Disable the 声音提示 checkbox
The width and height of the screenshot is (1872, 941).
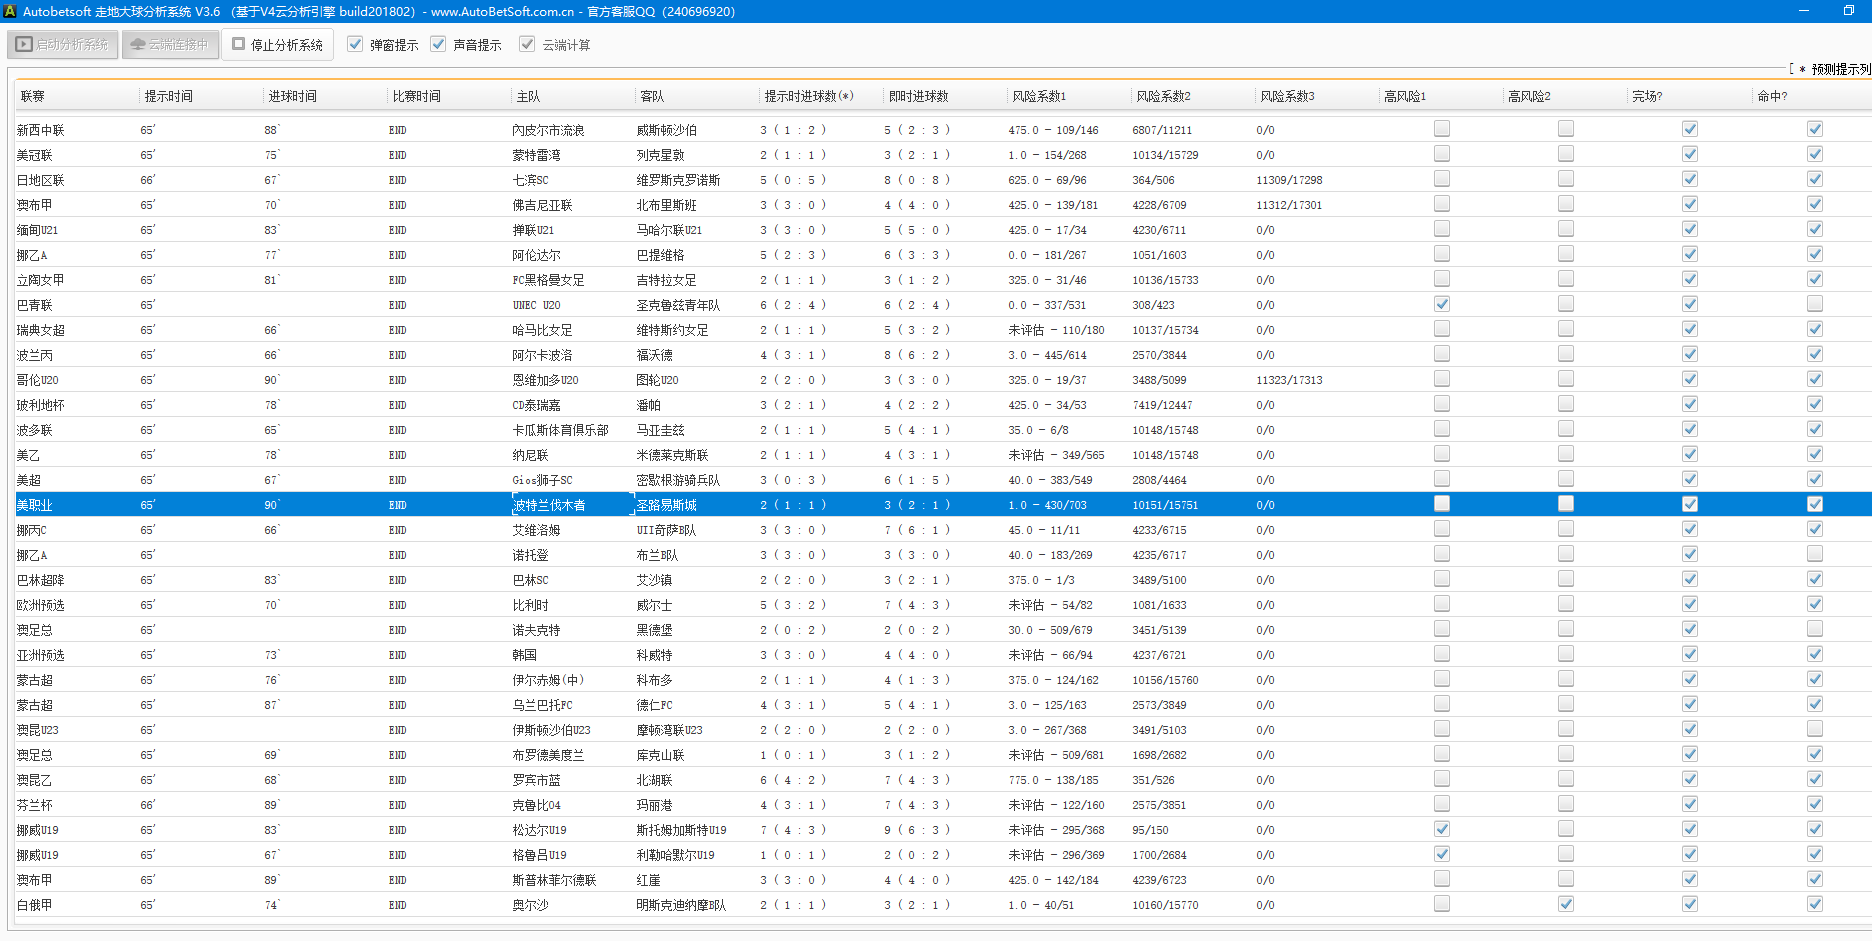click(x=438, y=45)
